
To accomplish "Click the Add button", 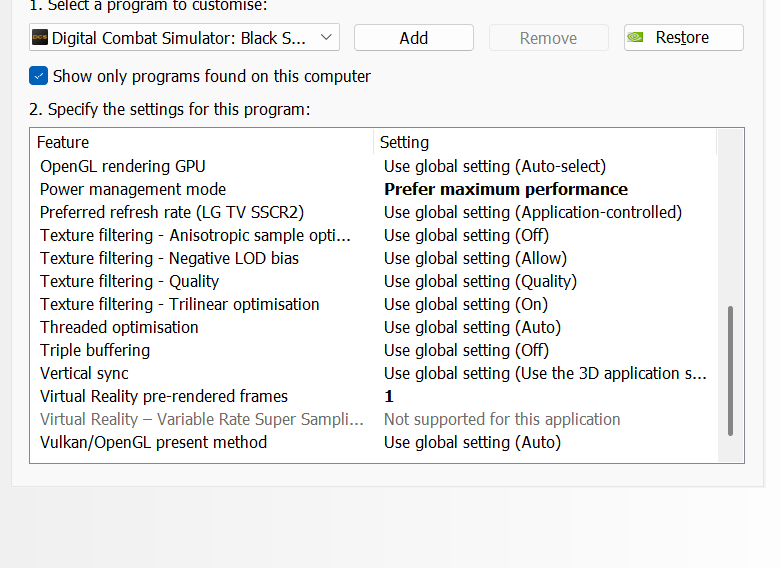I will pos(413,38).
